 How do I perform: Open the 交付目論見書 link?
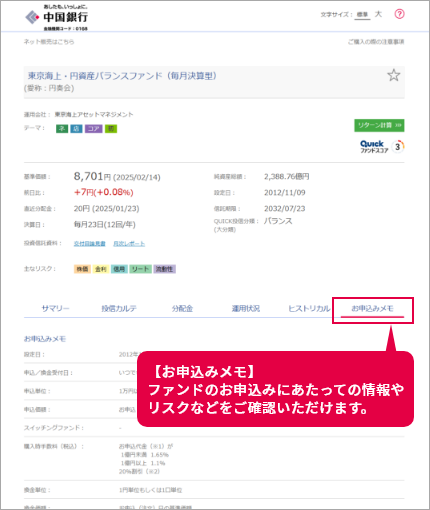(x=90, y=244)
